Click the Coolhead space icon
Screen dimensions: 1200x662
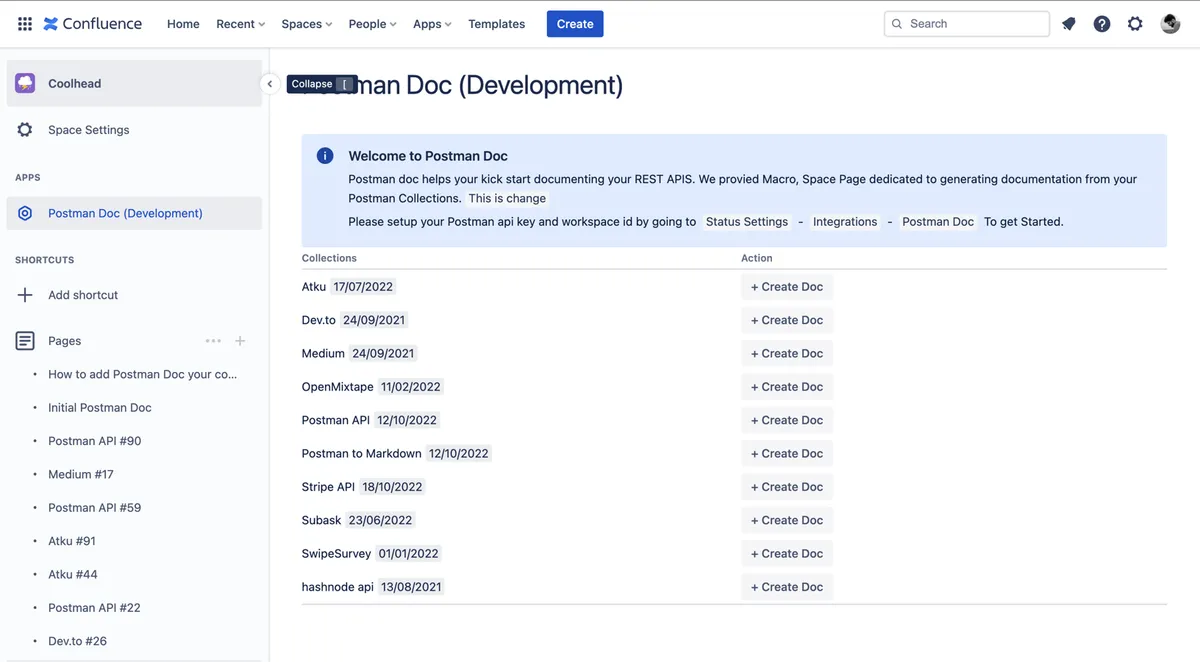[x=25, y=83]
